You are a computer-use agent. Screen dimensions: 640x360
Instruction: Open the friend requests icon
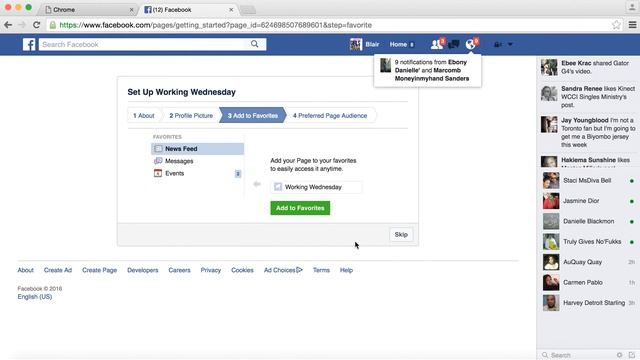click(436, 44)
